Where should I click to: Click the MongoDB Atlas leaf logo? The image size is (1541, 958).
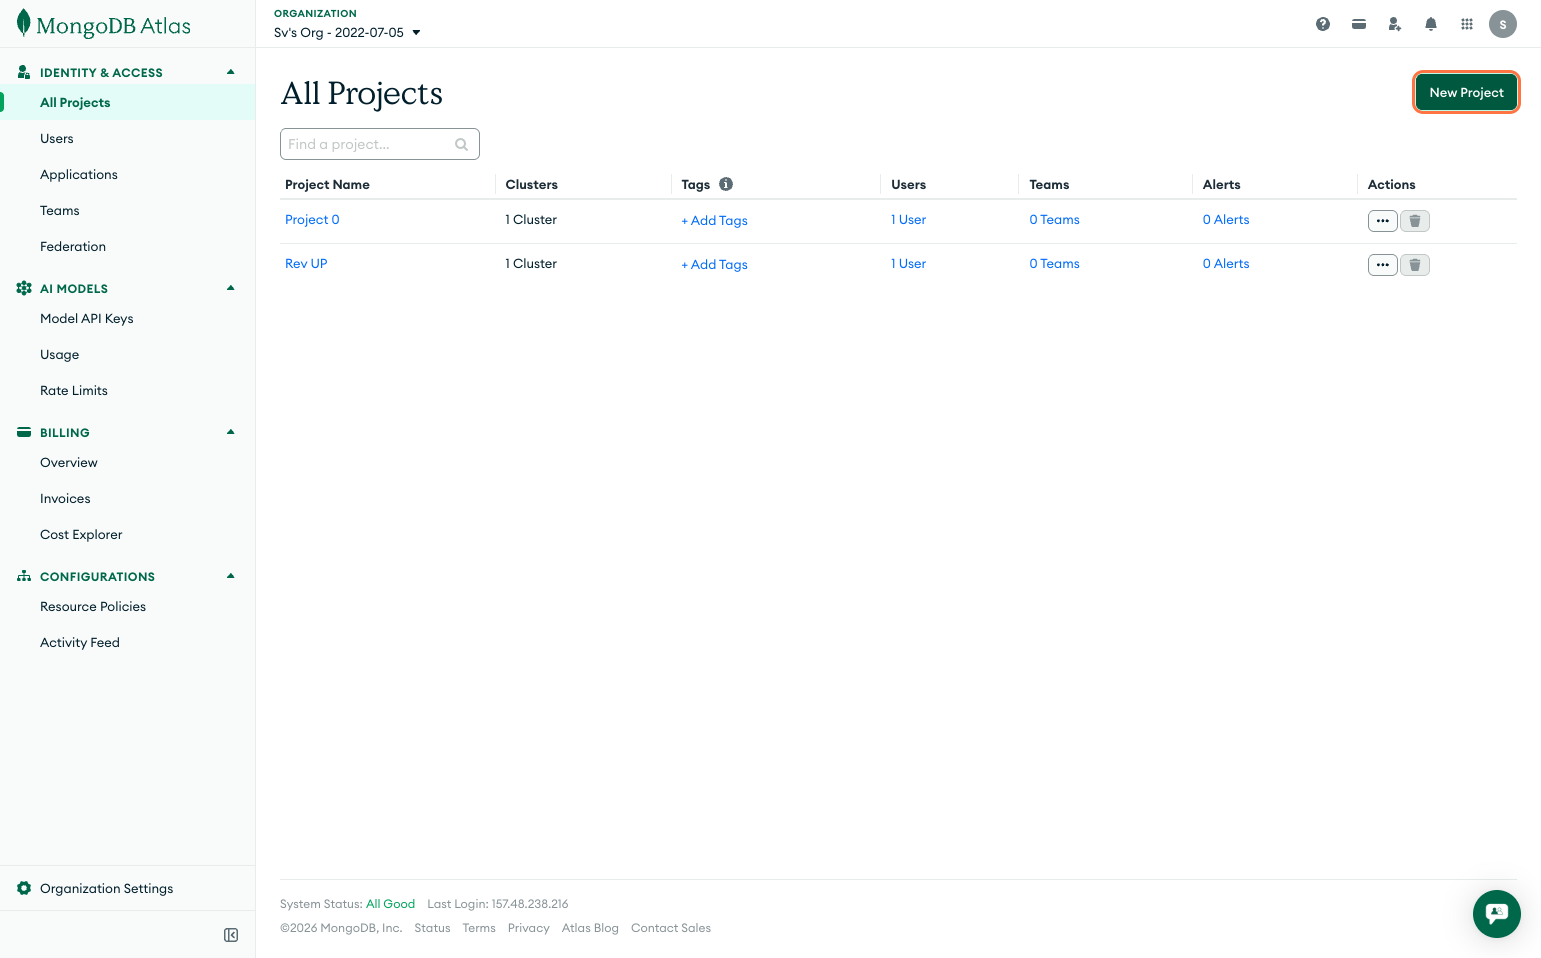(x=22, y=24)
